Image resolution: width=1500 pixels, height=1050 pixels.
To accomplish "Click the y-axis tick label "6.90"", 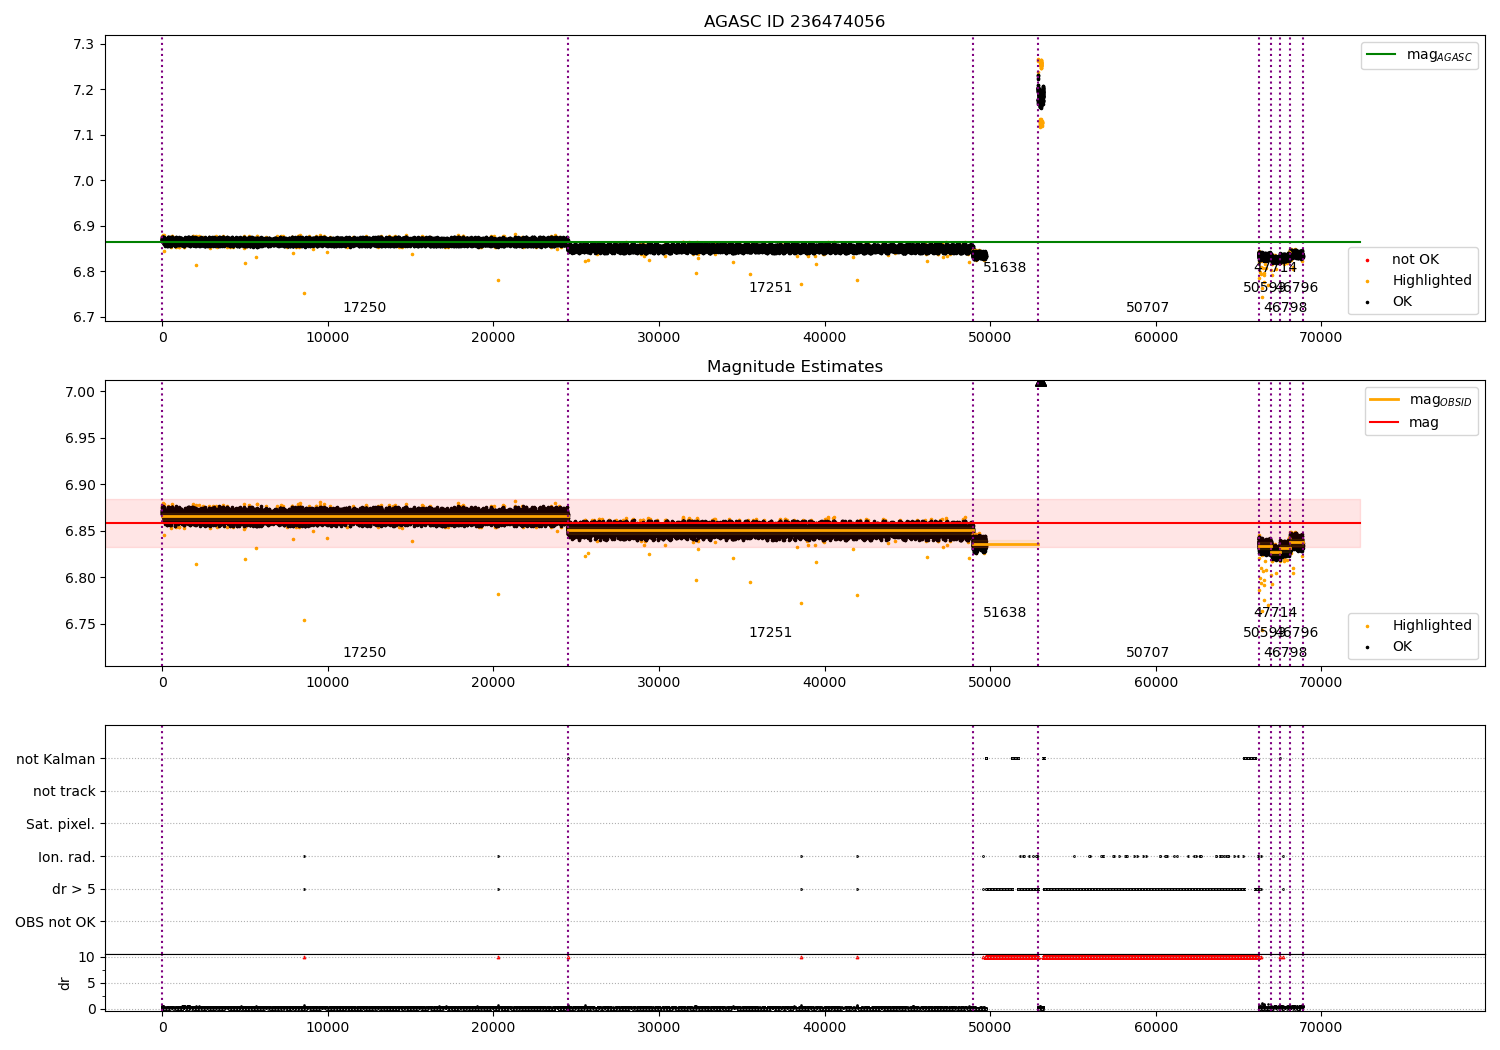I will click(80, 486).
